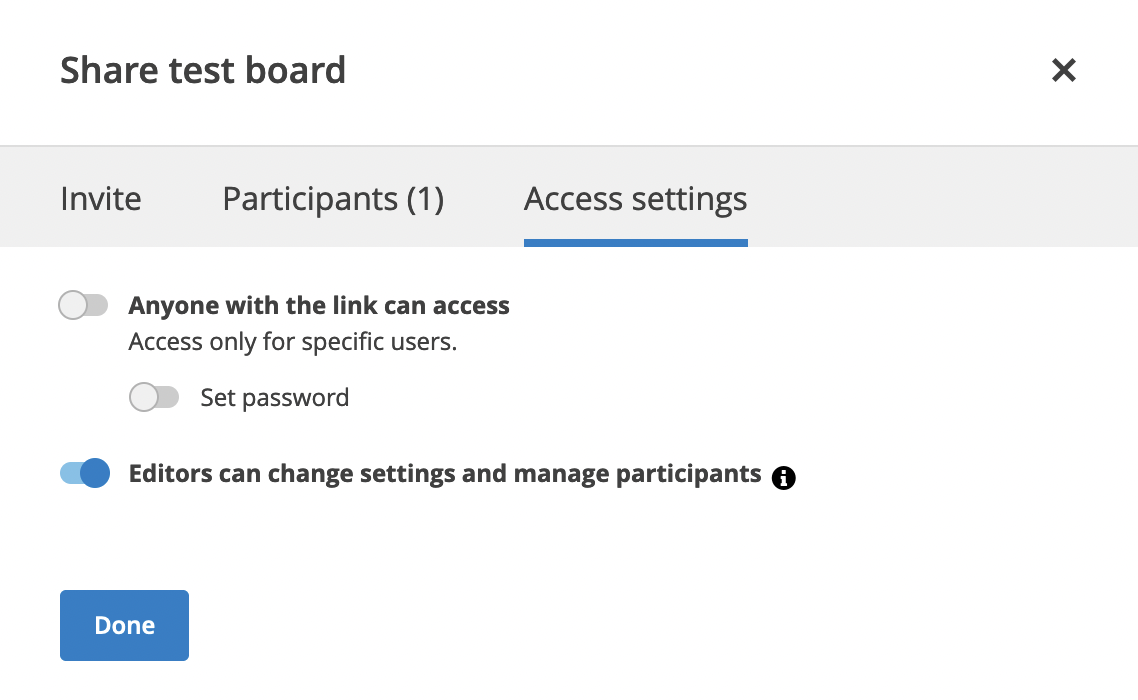
Task: Click the 'Set password' label text
Action: tap(274, 398)
